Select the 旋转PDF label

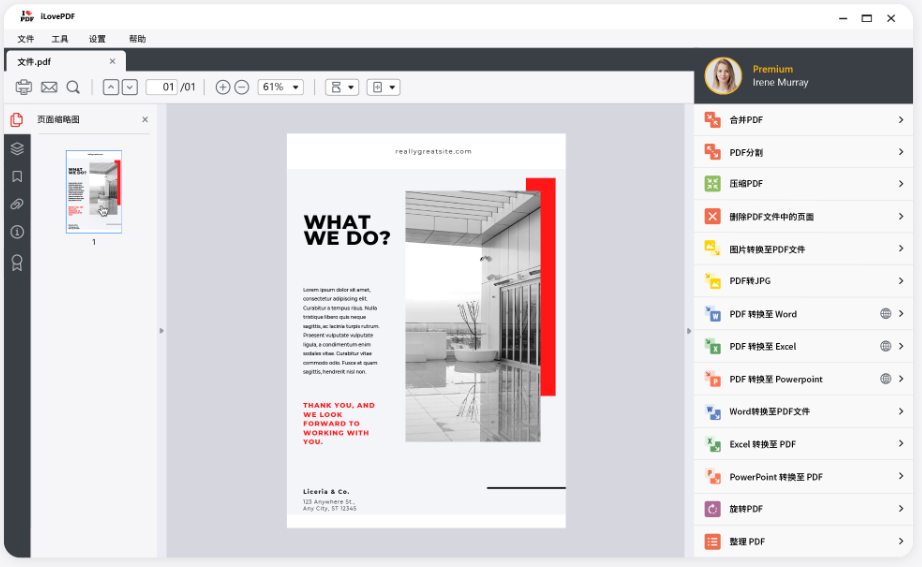point(746,509)
